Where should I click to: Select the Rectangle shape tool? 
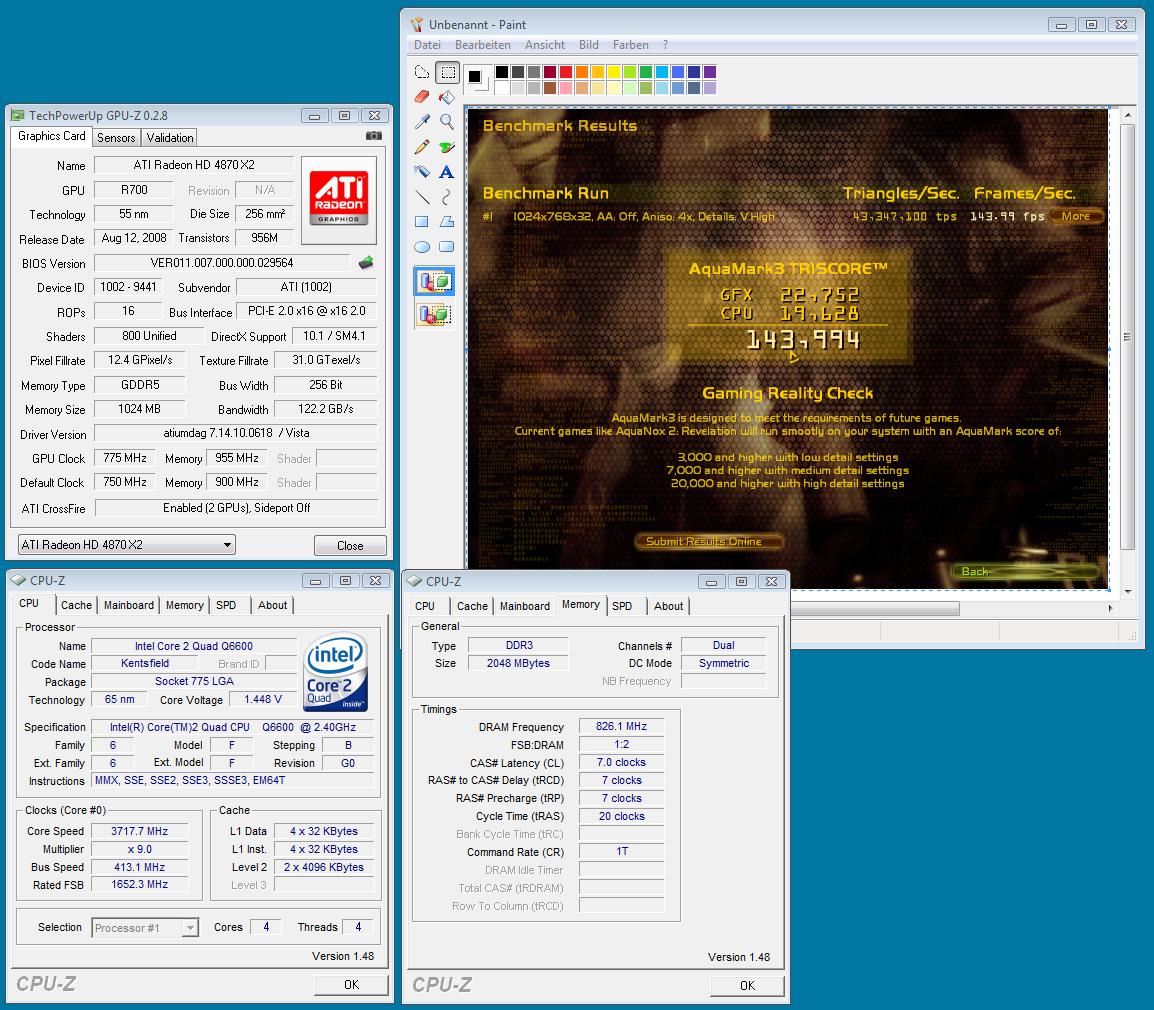[x=422, y=222]
